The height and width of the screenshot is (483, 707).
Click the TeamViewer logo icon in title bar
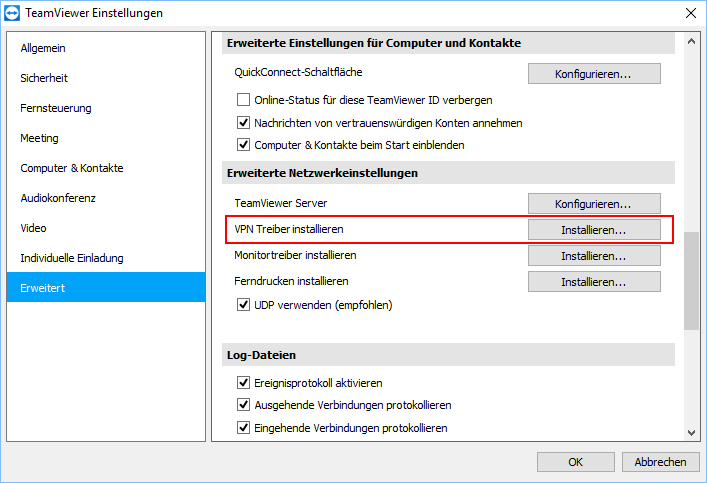(x=12, y=13)
